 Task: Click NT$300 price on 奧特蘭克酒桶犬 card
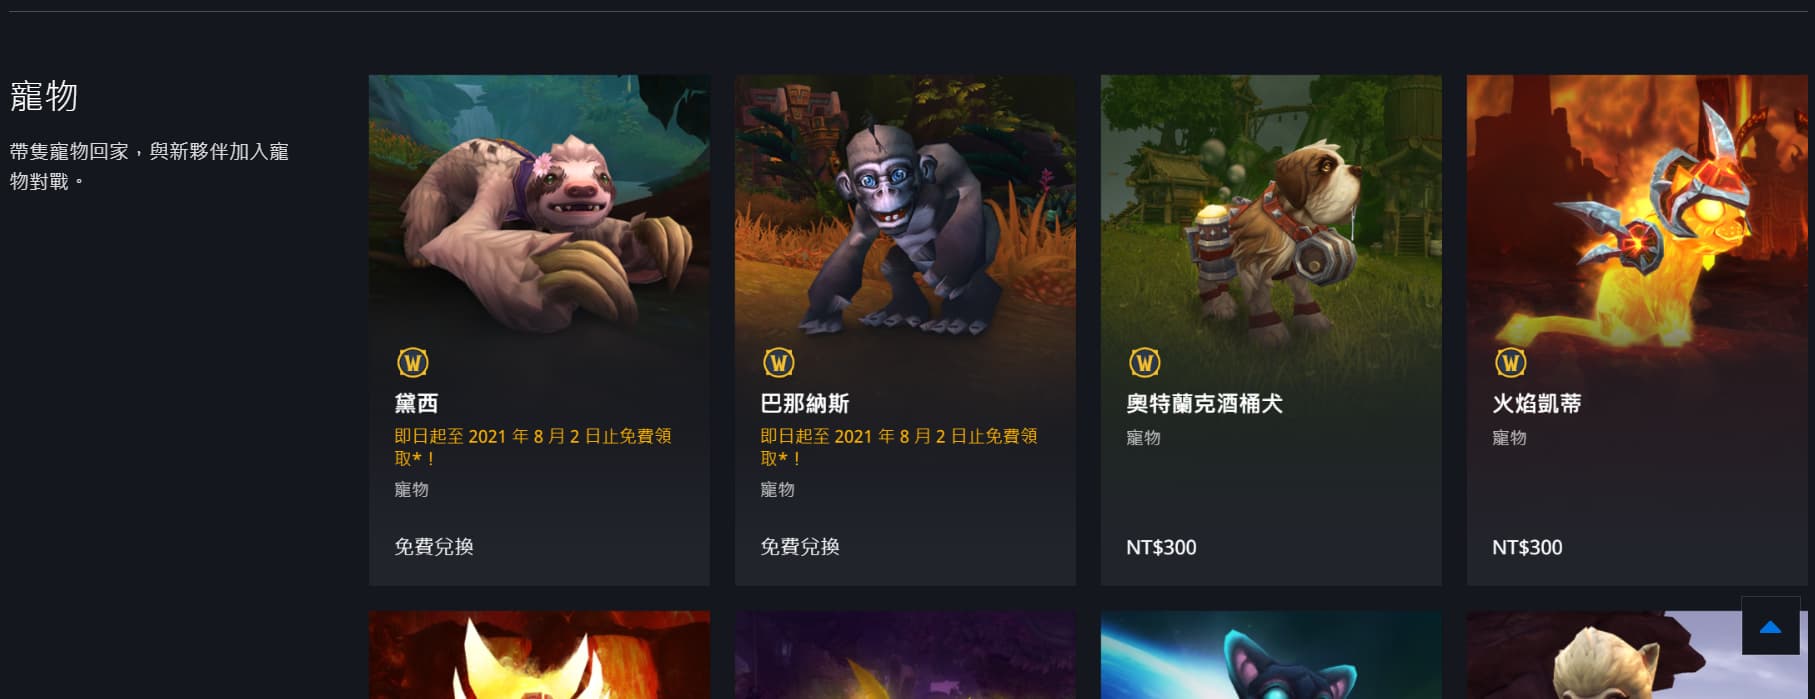click(x=1161, y=547)
